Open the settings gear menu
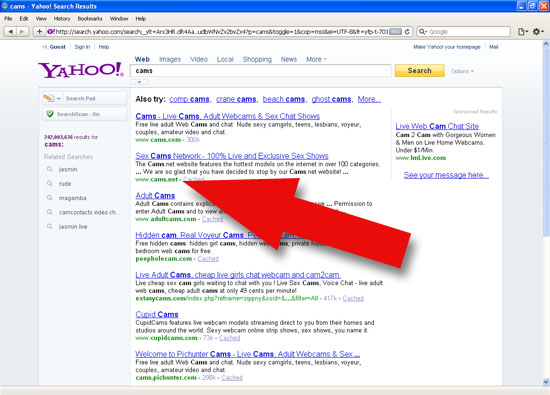The height and width of the screenshot is (395, 550). (x=538, y=32)
